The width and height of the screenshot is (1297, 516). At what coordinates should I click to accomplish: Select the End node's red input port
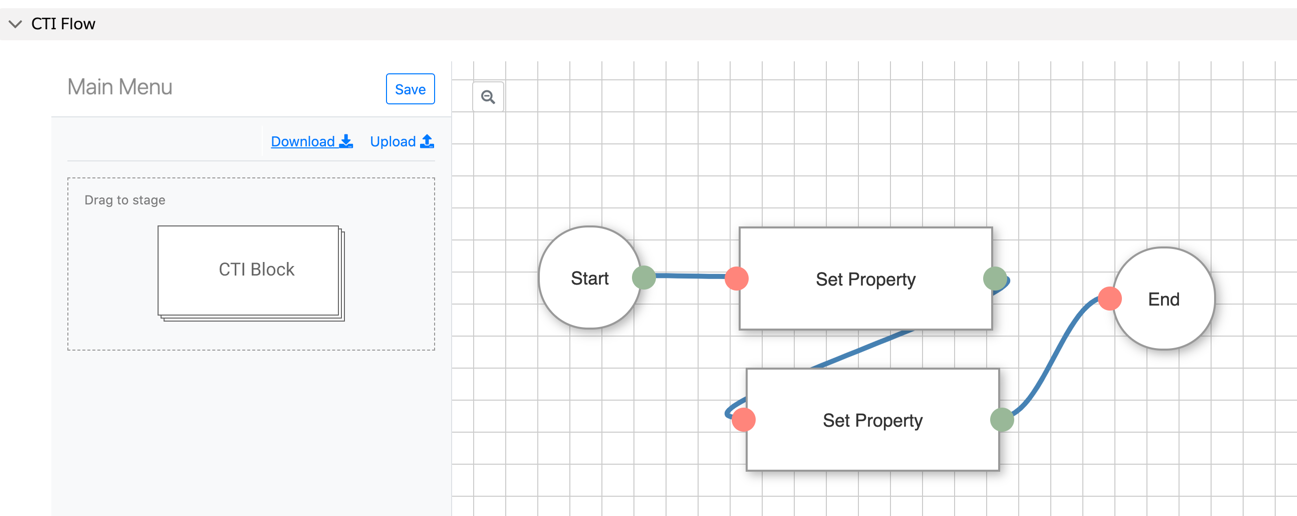pos(1110,298)
